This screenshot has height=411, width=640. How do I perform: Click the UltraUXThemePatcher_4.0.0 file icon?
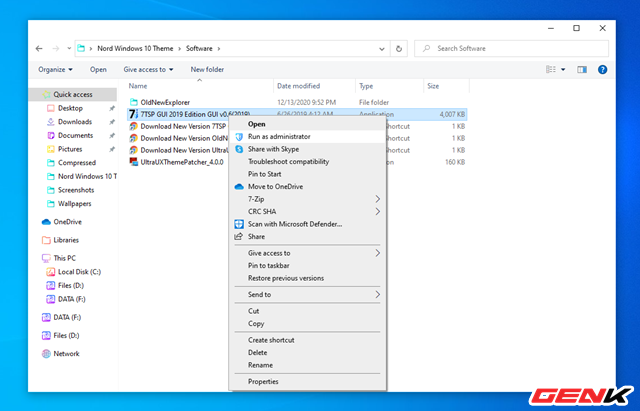tap(133, 162)
